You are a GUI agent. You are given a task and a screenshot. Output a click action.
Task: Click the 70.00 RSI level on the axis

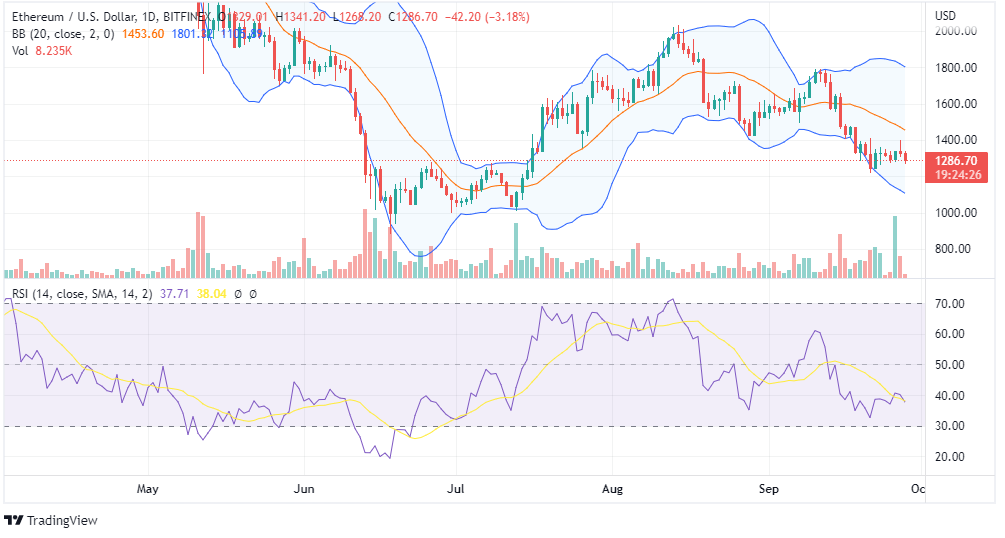point(949,304)
